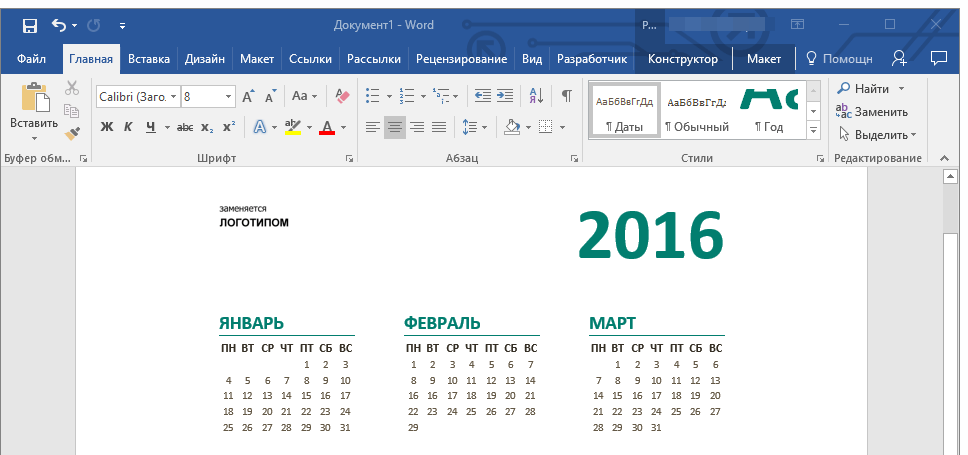Toggle italic formatting К
The width and height of the screenshot is (968, 455).
128,127
